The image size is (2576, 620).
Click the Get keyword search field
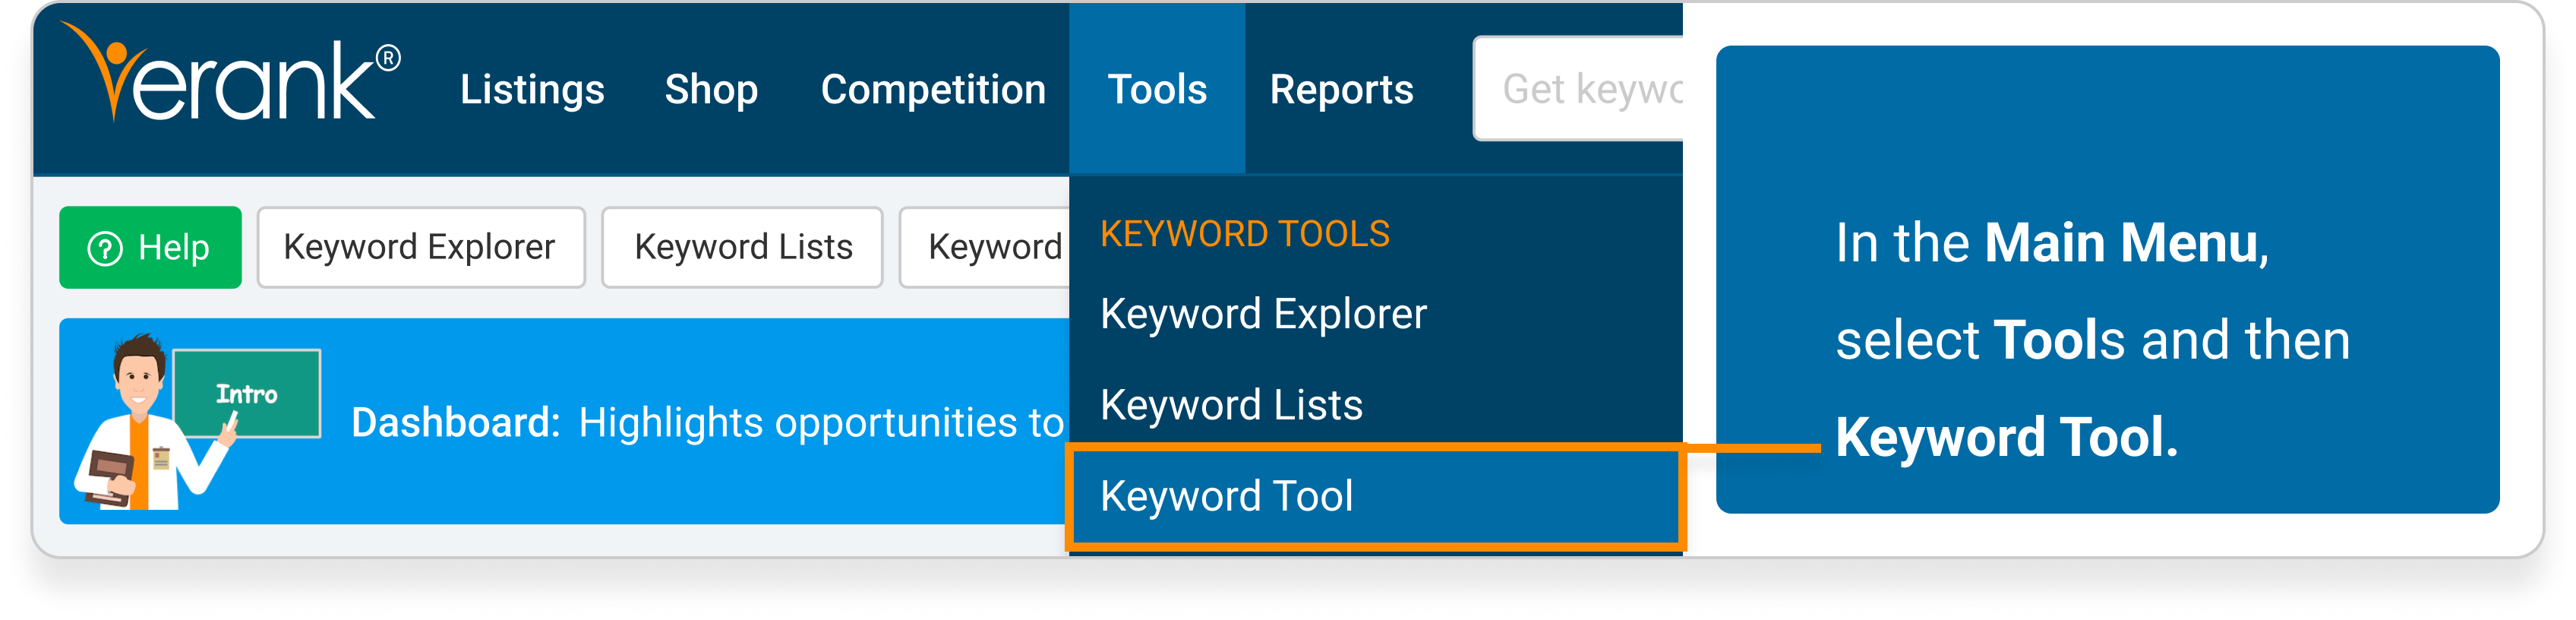pyautogui.click(x=1579, y=89)
